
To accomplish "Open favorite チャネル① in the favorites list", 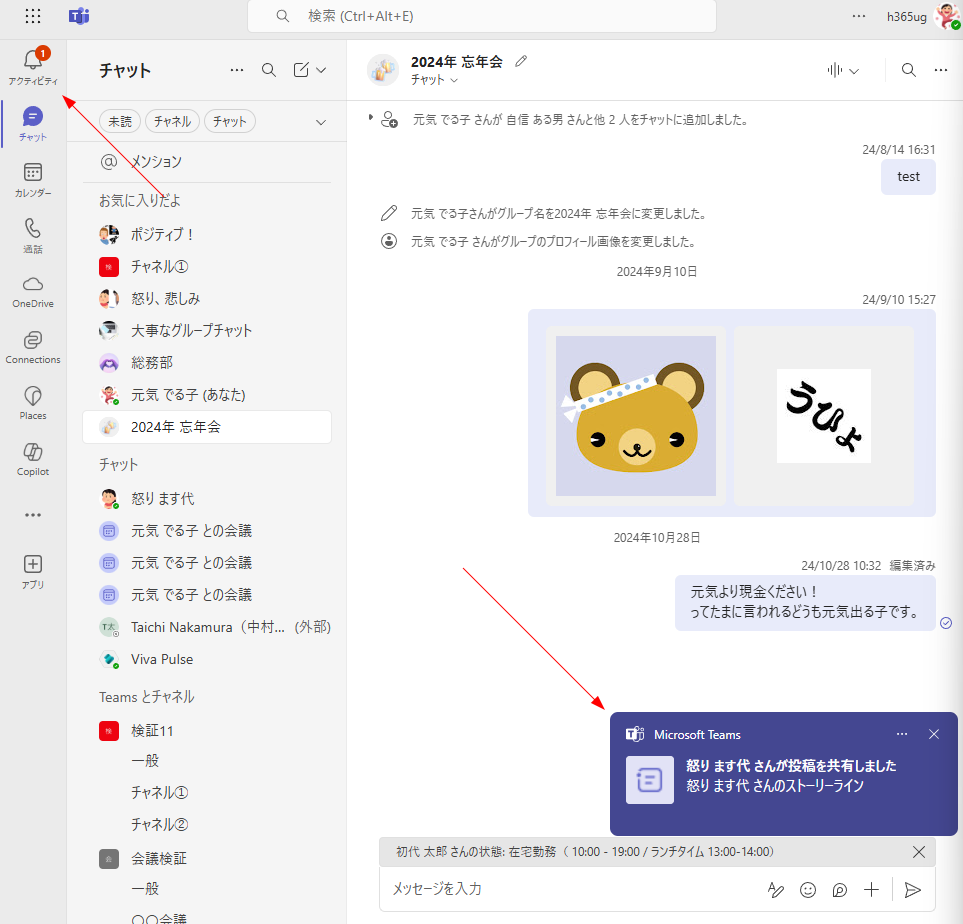I will pyautogui.click(x=207, y=267).
